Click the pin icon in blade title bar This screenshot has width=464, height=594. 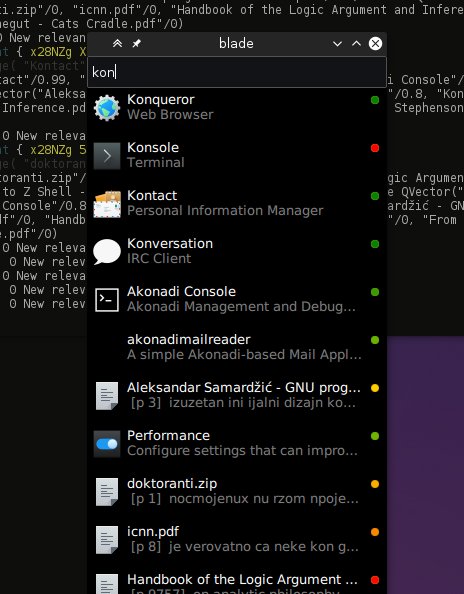136,44
